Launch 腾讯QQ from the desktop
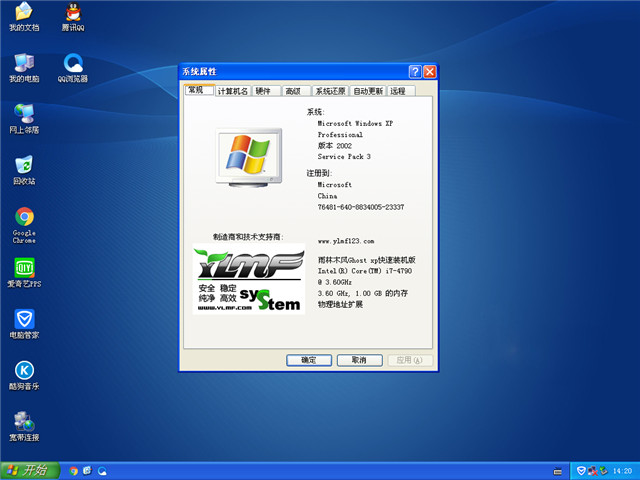 pos(73,17)
